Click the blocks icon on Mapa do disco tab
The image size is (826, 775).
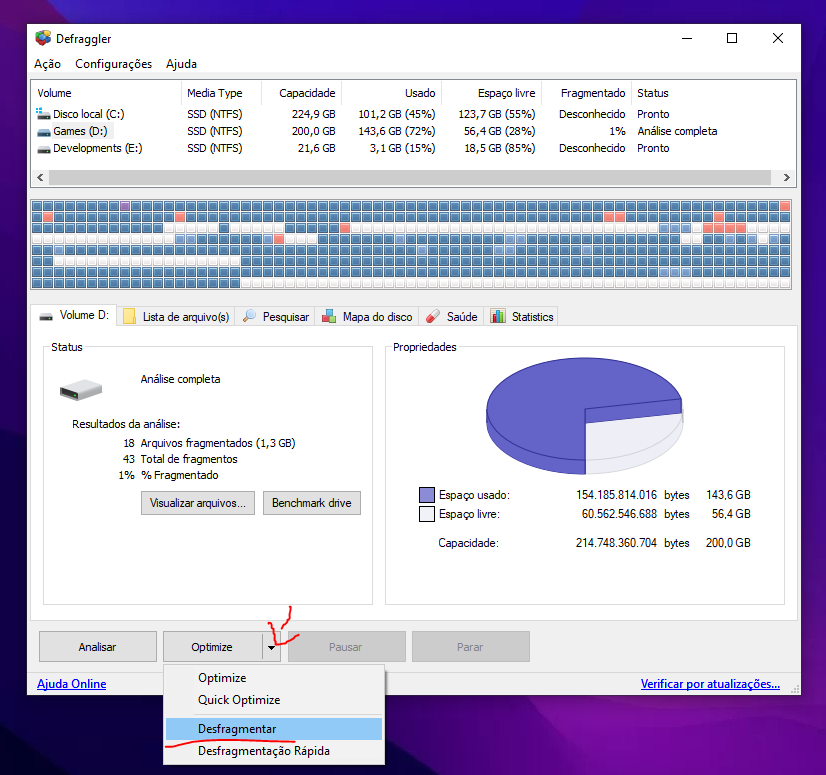coord(329,316)
